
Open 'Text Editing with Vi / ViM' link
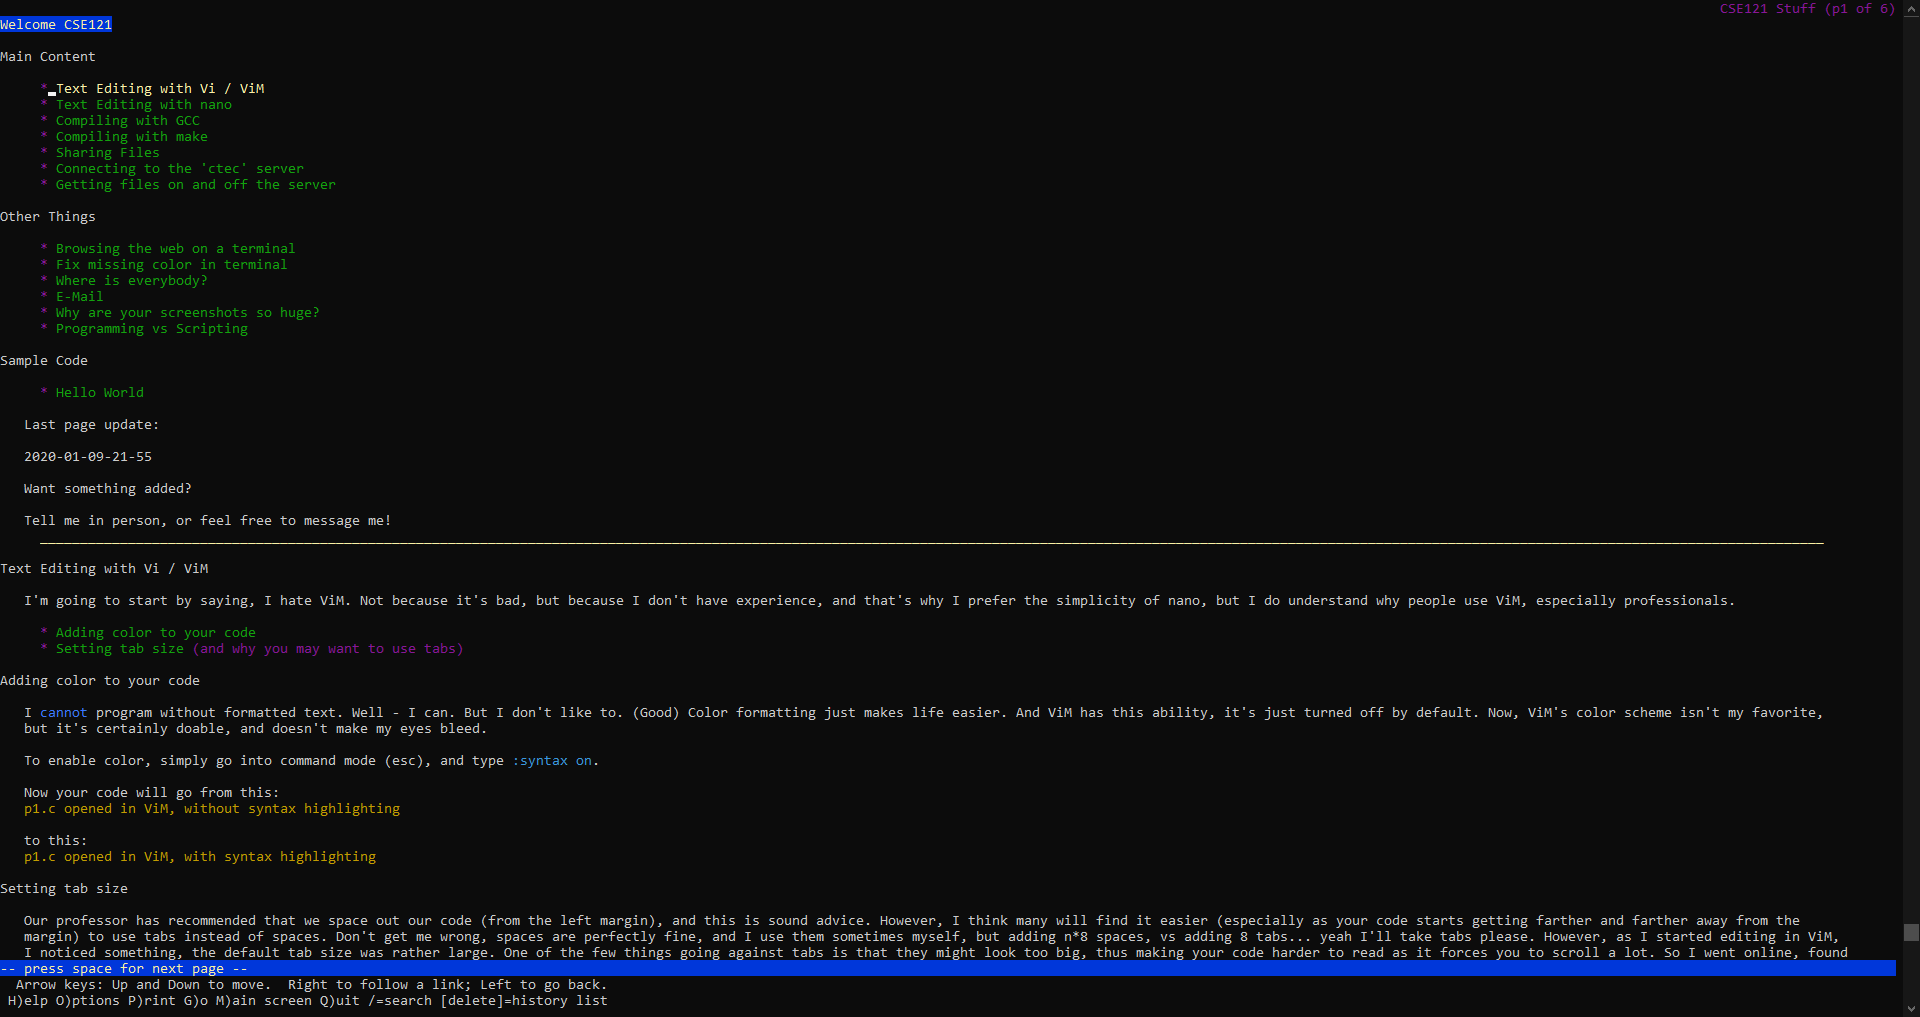[x=160, y=89]
